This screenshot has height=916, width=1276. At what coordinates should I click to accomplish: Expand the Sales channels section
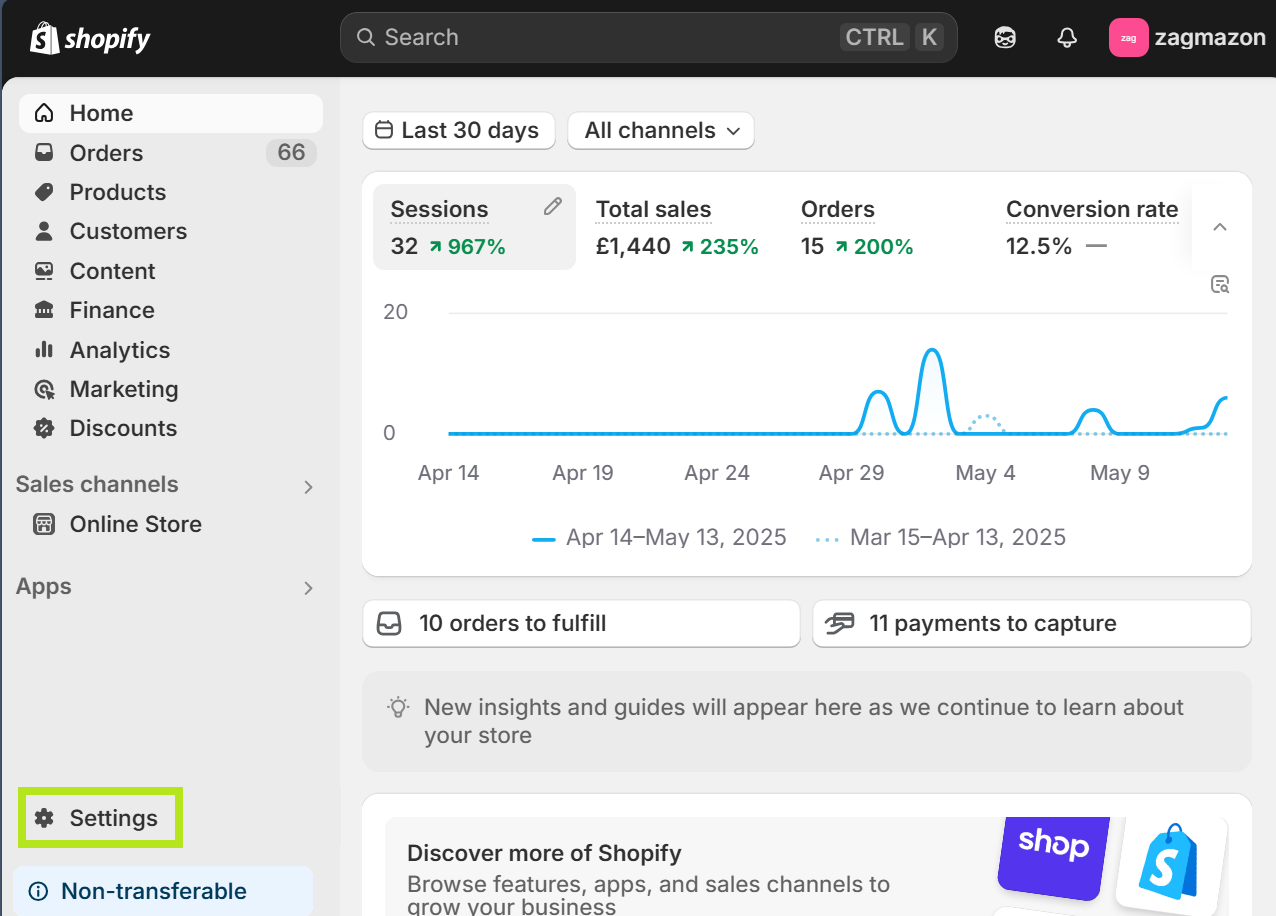(308, 486)
